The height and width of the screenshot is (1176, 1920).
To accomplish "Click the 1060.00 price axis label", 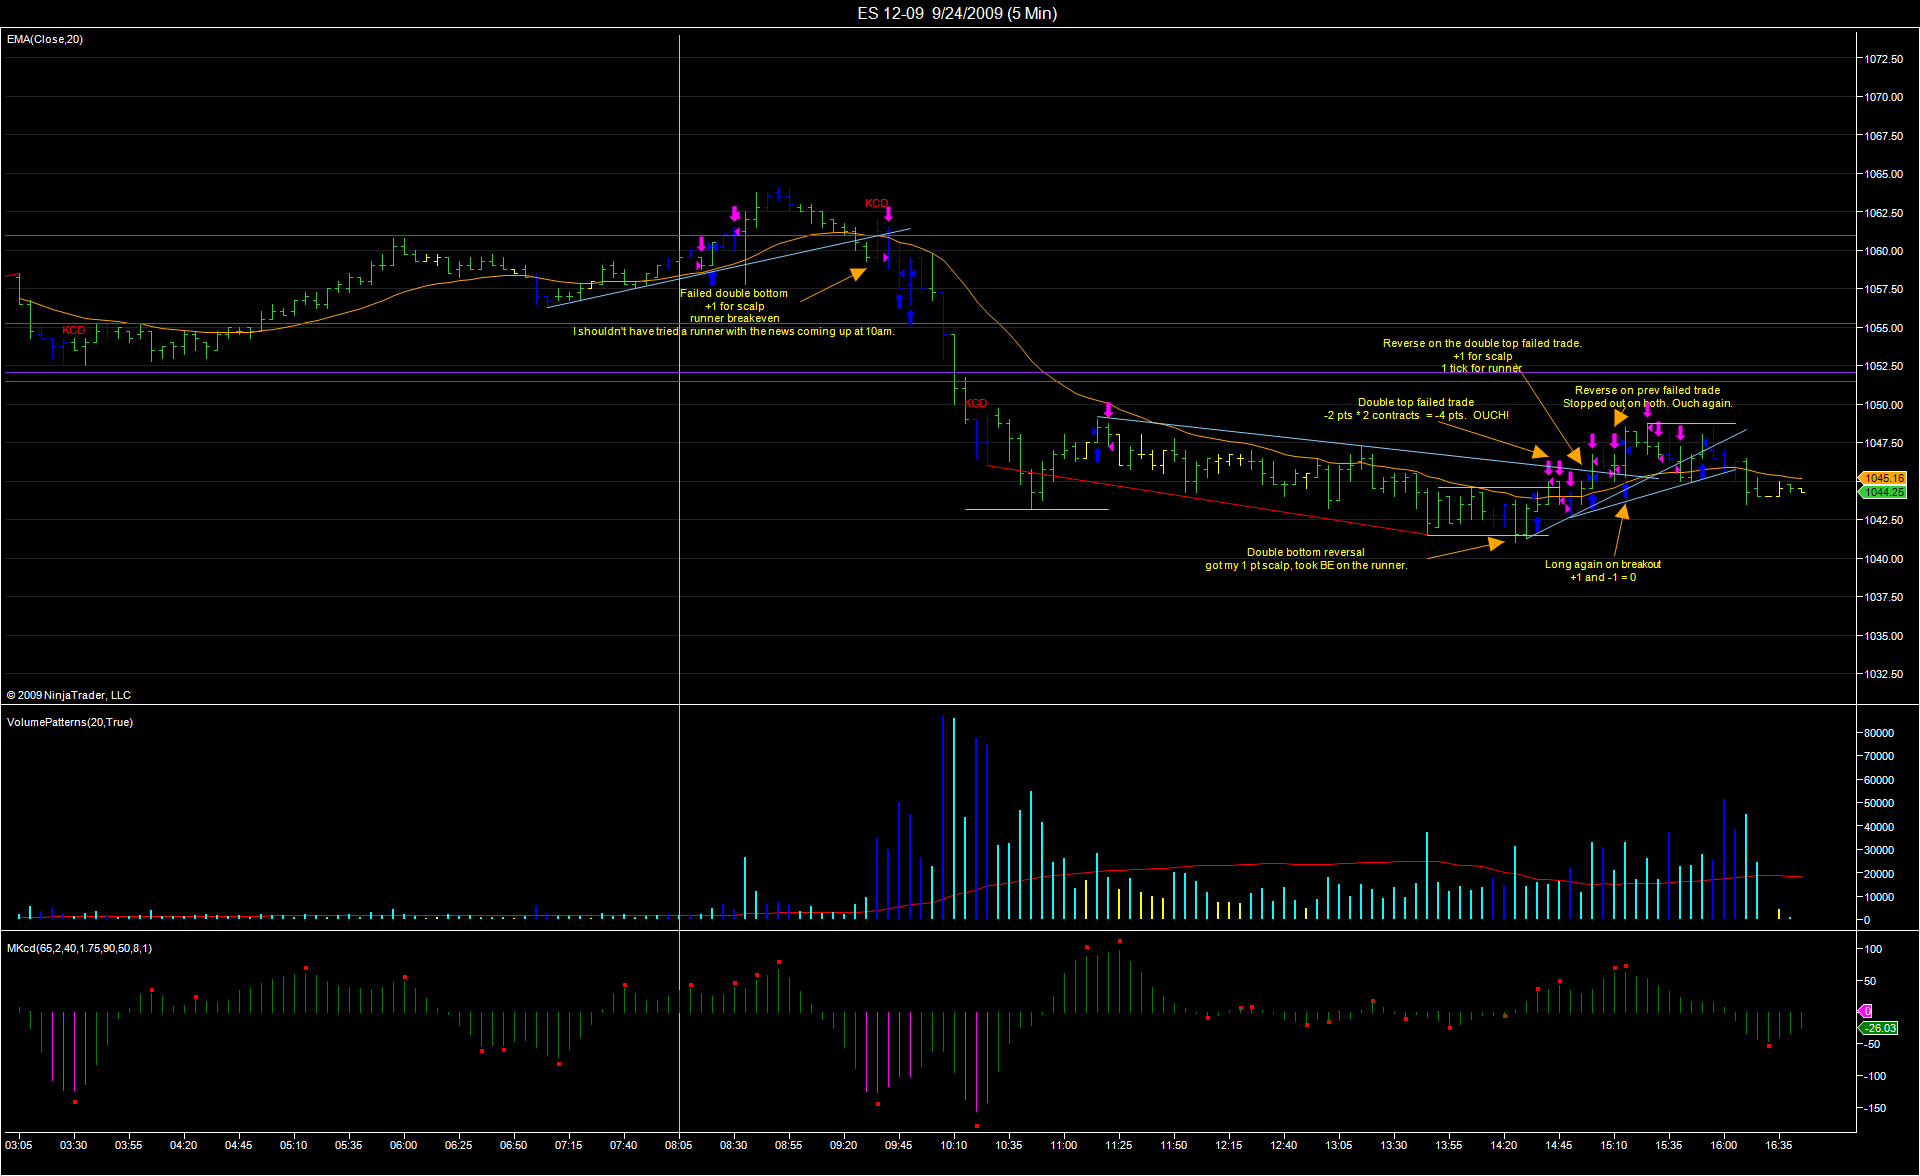I will tap(1883, 251).
